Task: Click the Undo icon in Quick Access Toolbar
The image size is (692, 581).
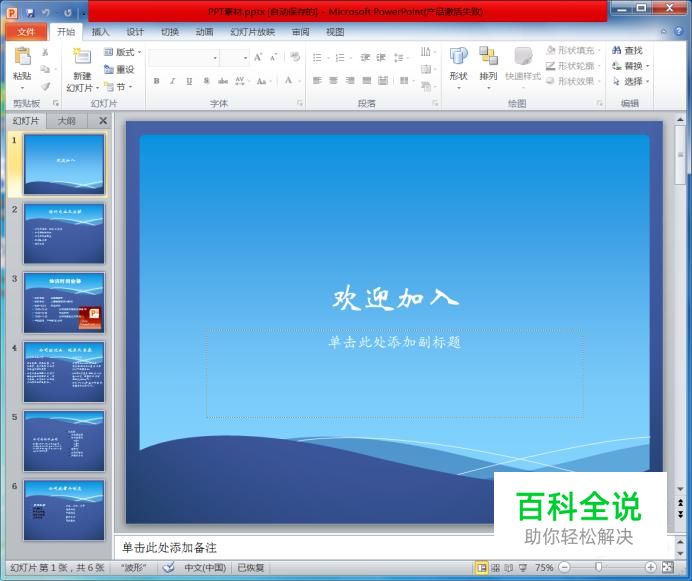Action: (46, 12)
